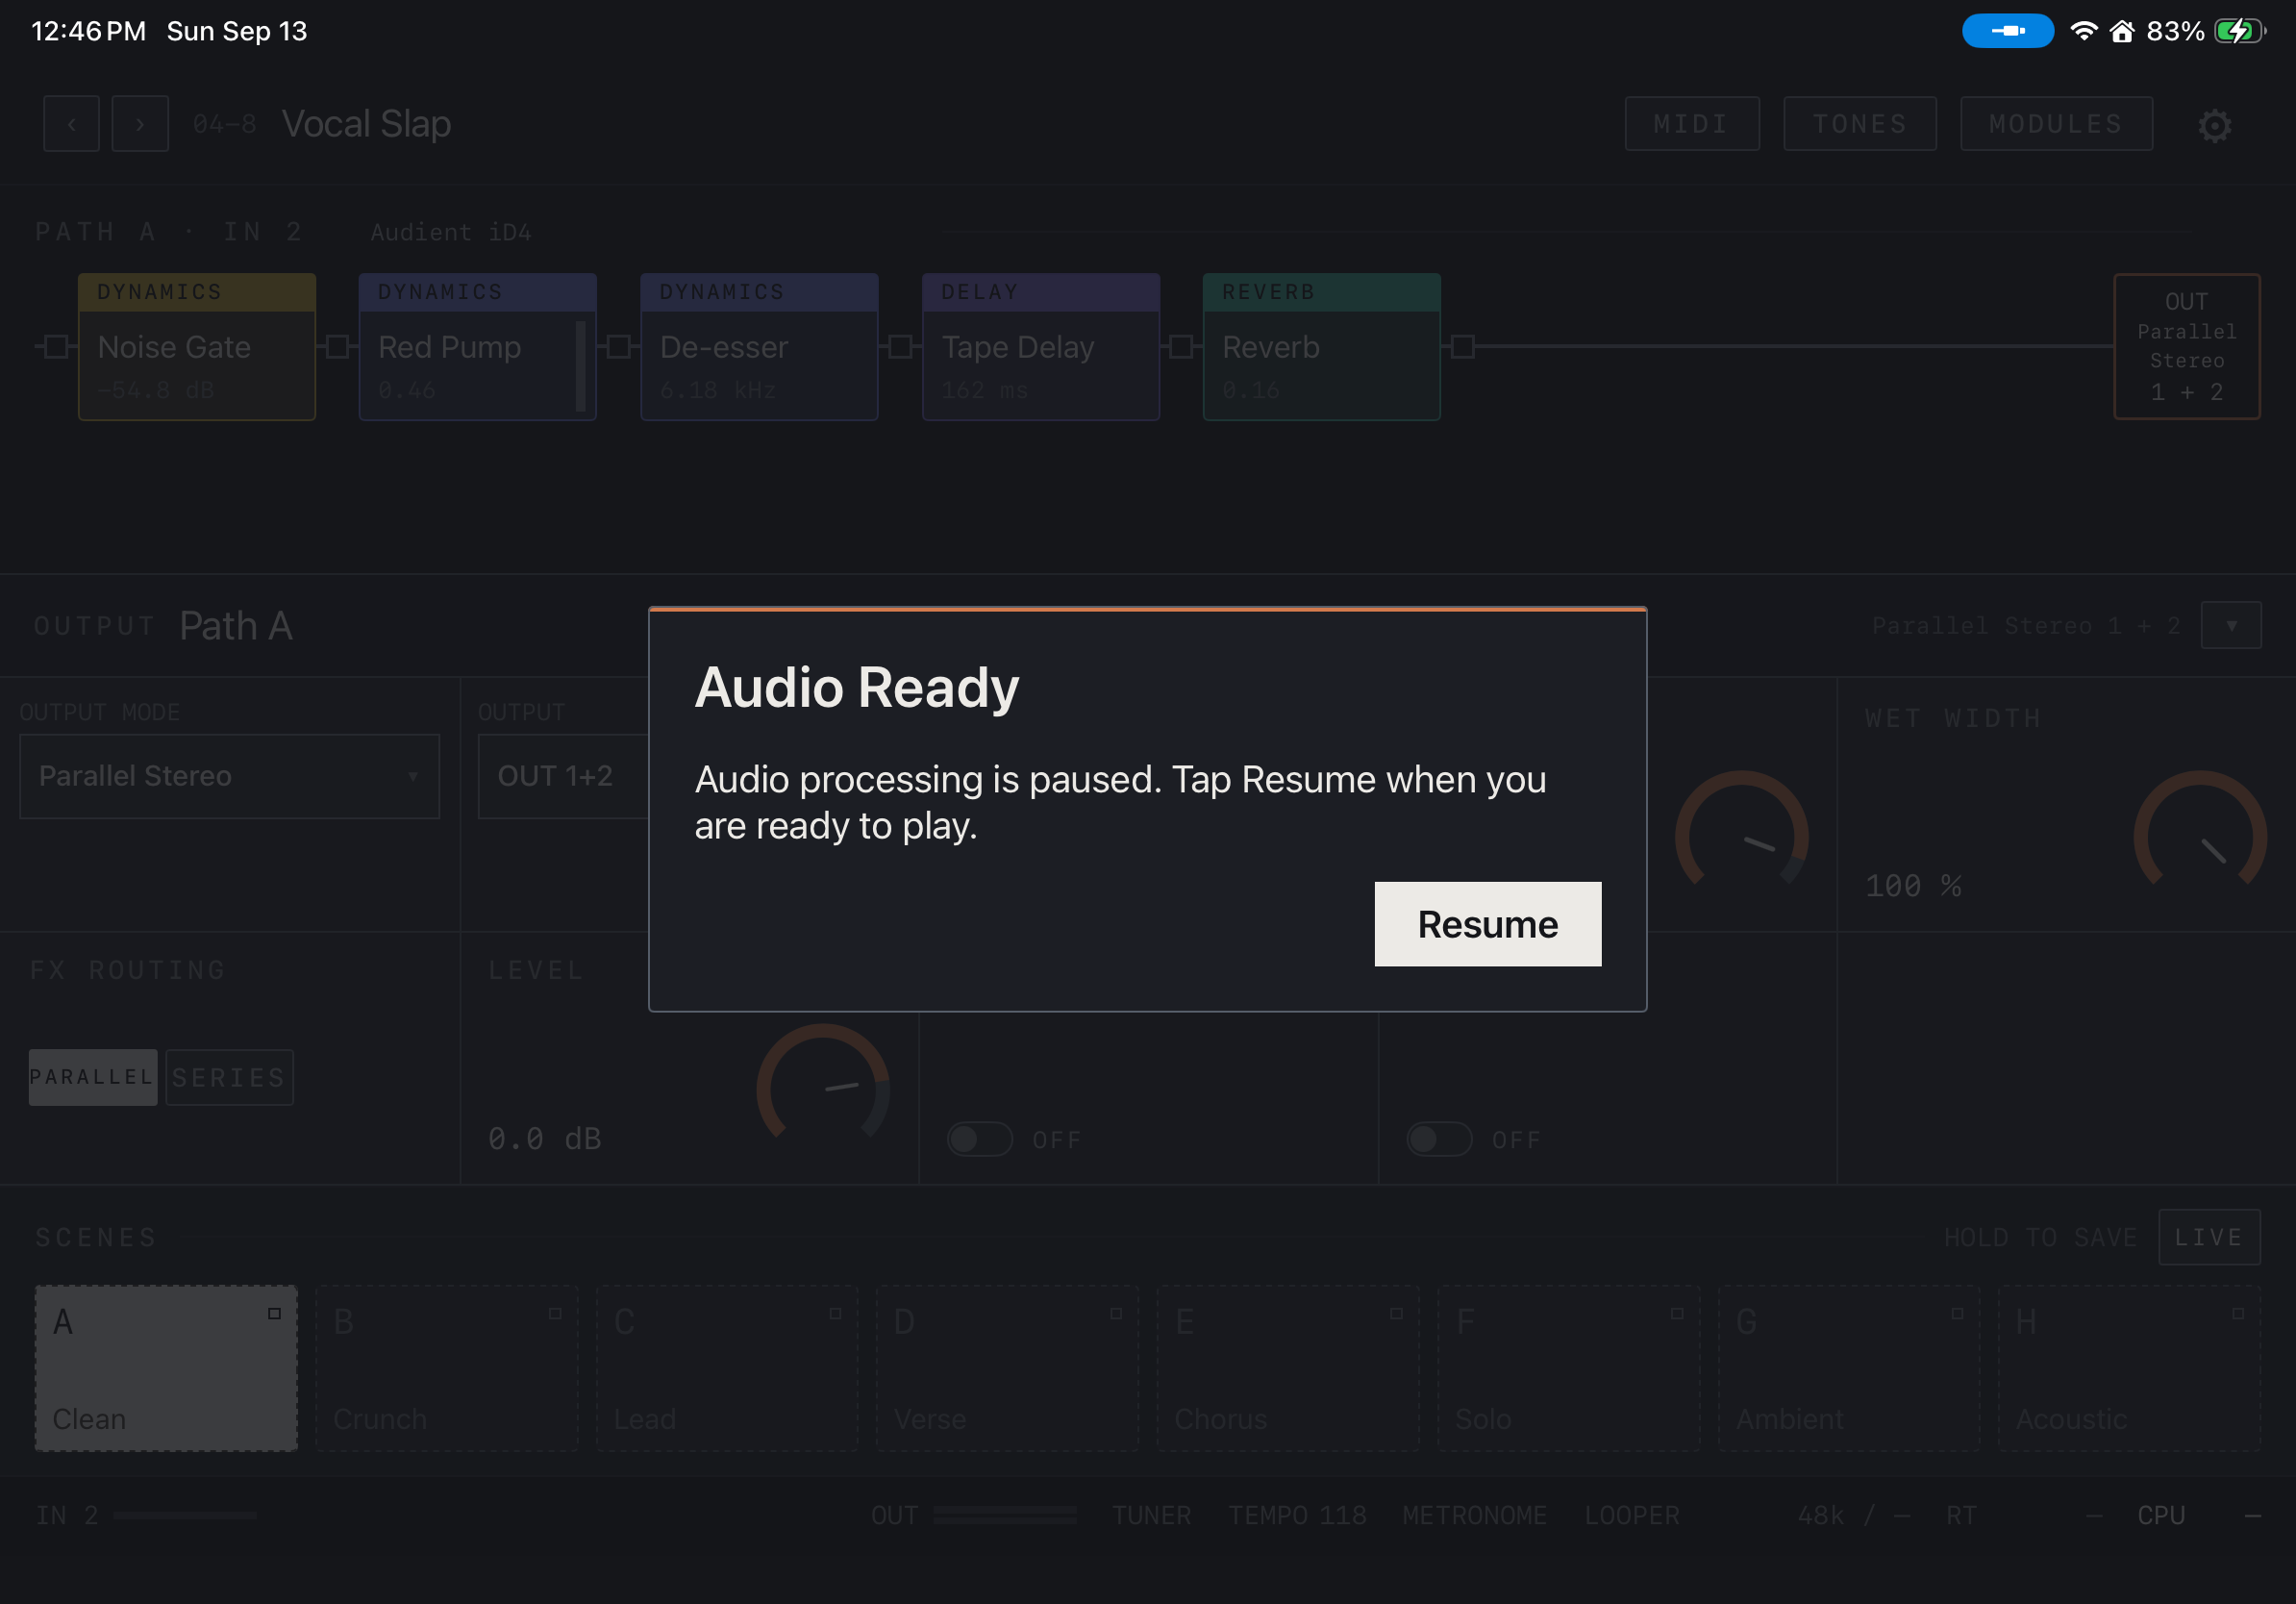Click the Wet Width knob
The height and width of the screenshot is (1604, 2296).
[x=2200, y=834]
